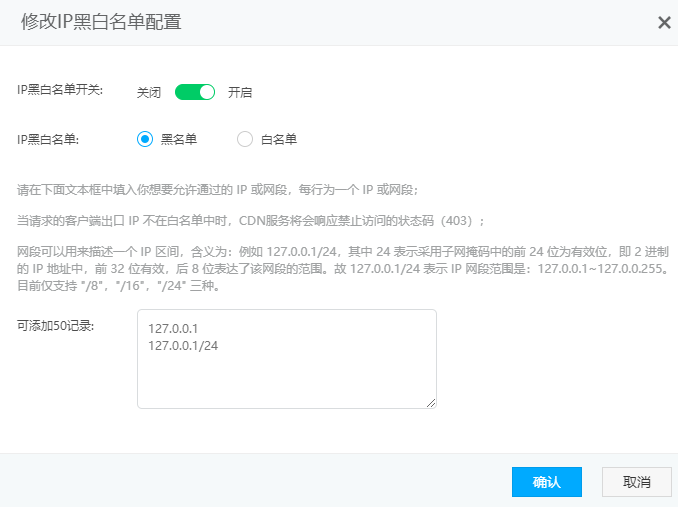Click the IP黑白名单开关 field label

pos(60,90)
